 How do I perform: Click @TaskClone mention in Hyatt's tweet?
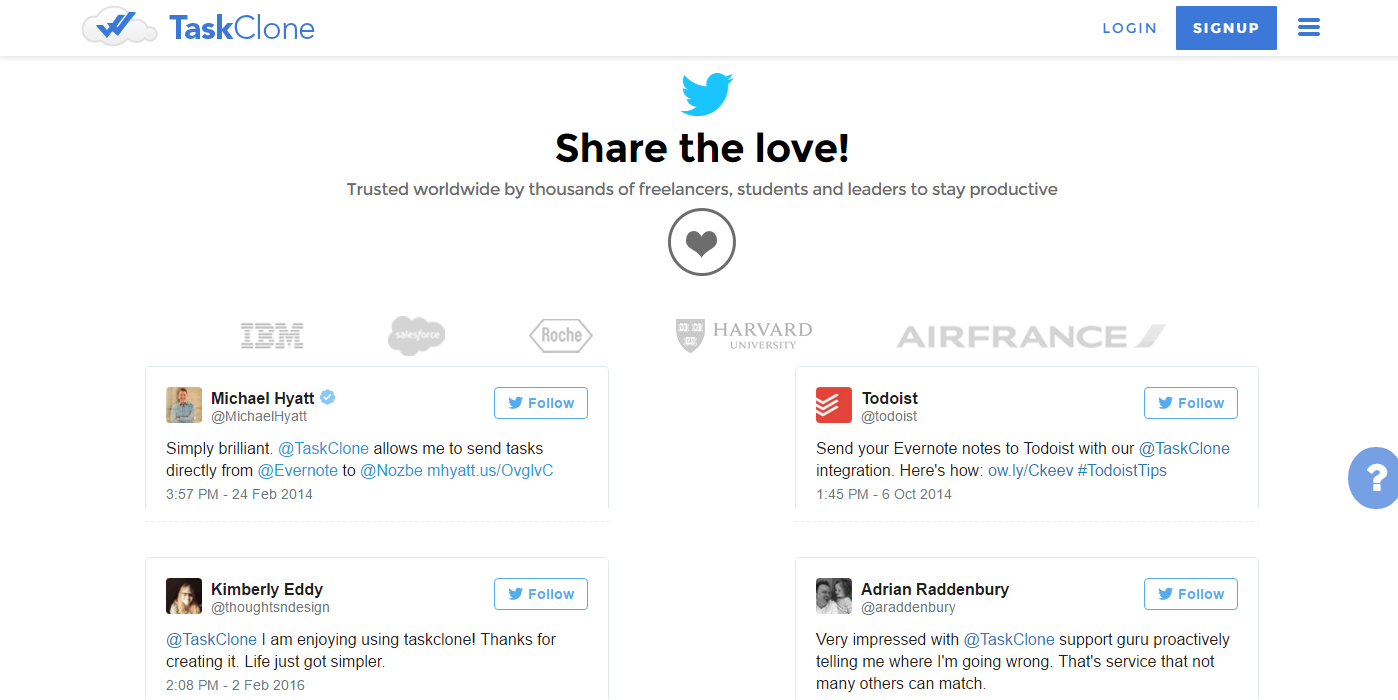click(x=323, y=448)
